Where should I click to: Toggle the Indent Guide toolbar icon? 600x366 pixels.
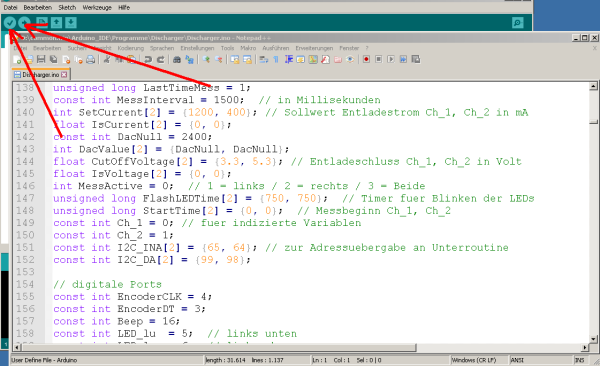coord(289,59)
